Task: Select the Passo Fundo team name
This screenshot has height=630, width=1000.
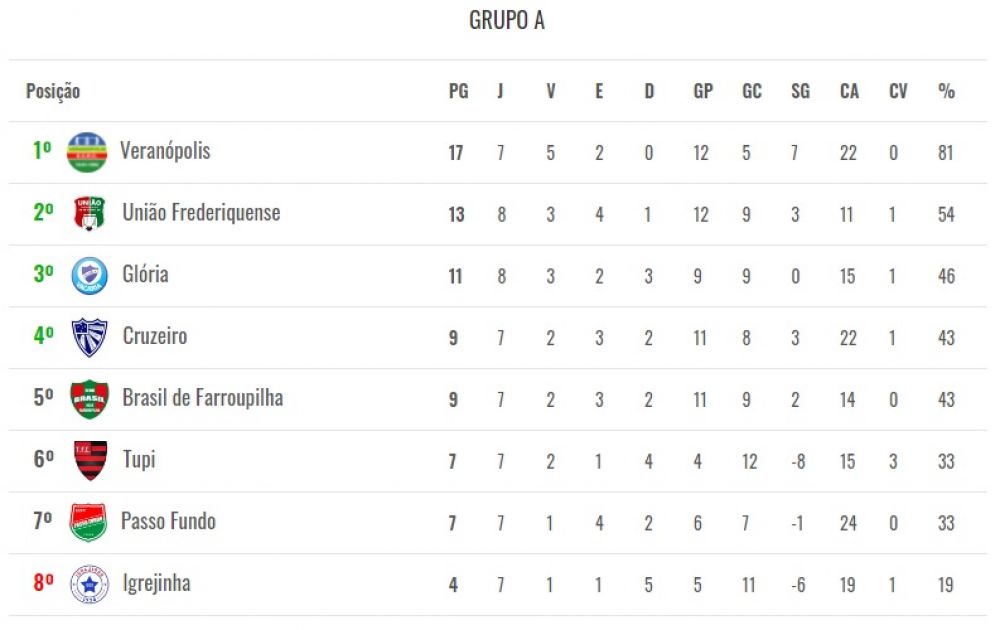Action: (168, 522)
